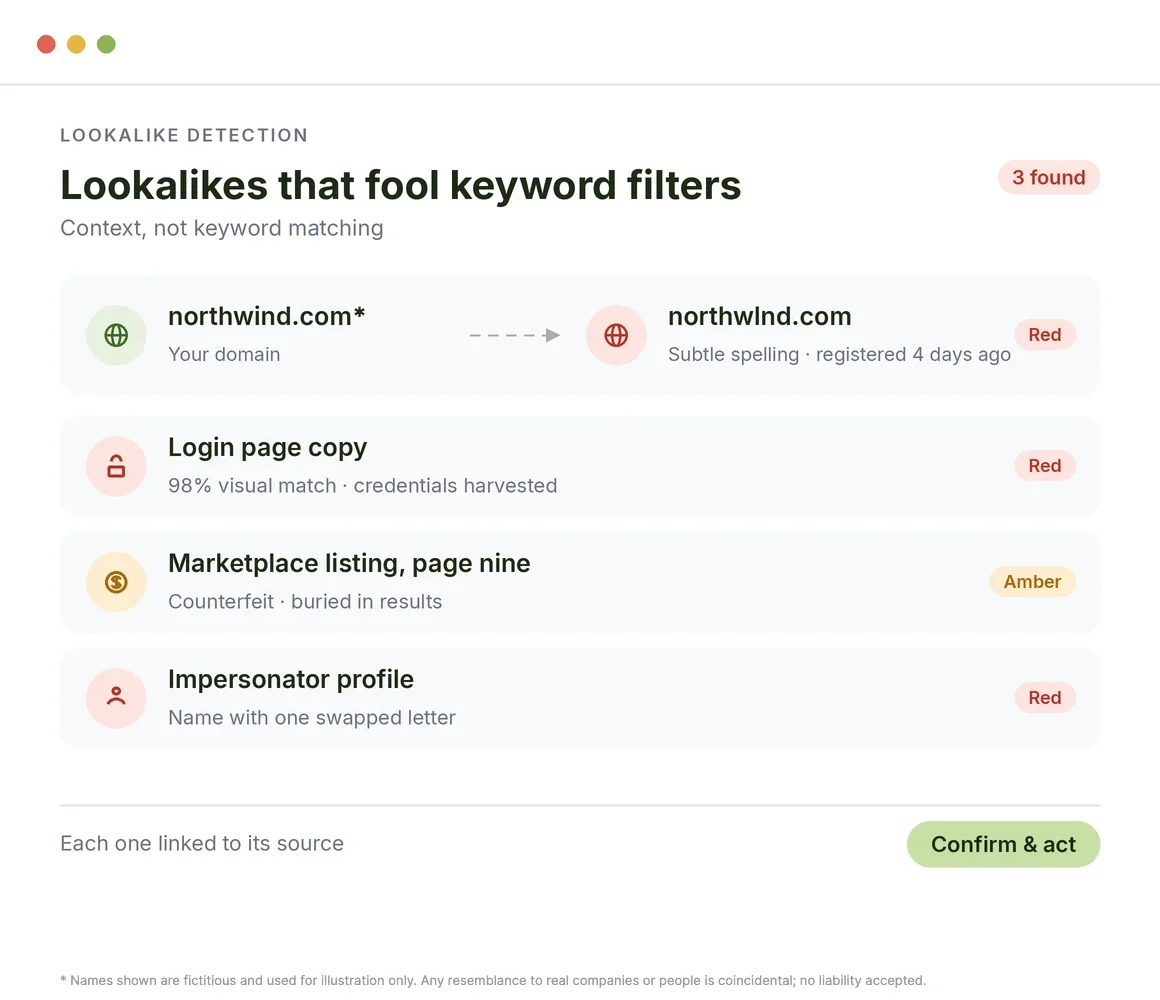Click the Red badge on the northwlnd.com row
1160x1000 pixels.
1045,335
